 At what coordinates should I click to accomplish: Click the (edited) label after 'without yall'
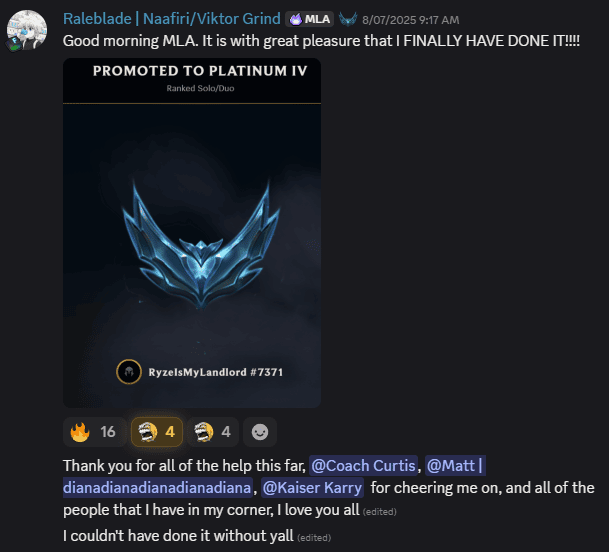314,538
